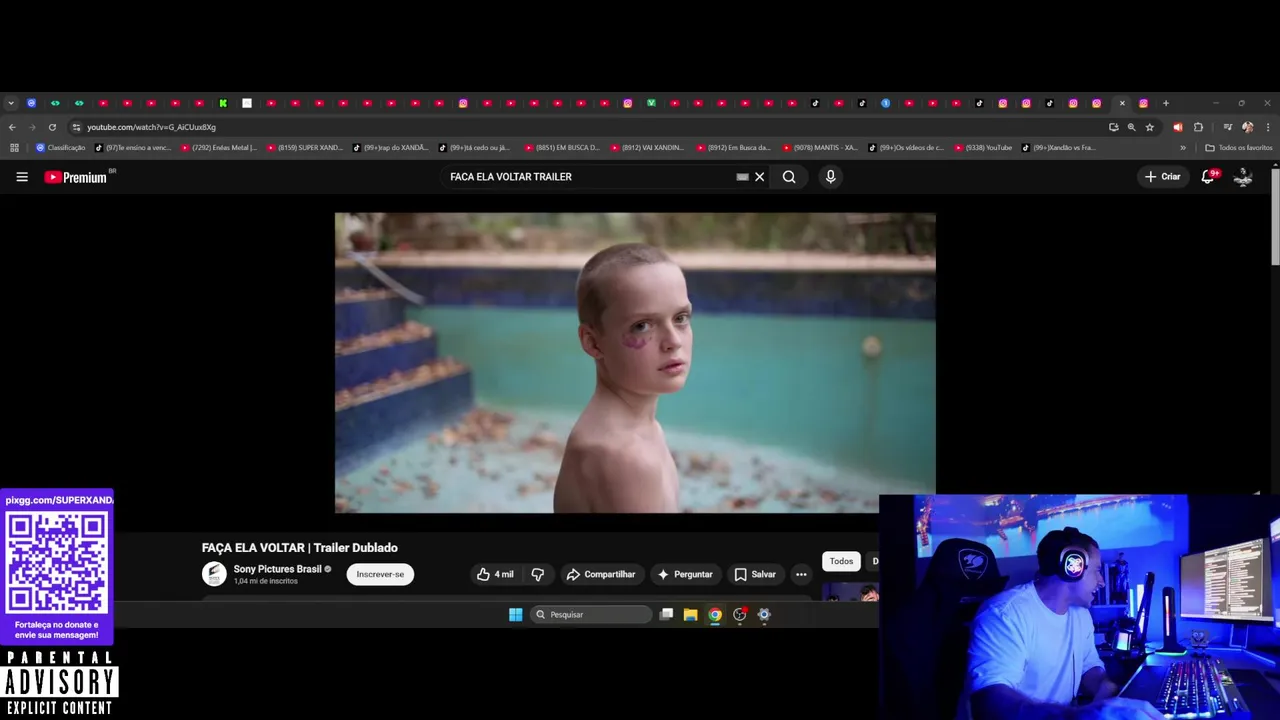Open the (9338) YouTube bookmark
This screenshot has width=1280, height=720.
tap(984, 148)
